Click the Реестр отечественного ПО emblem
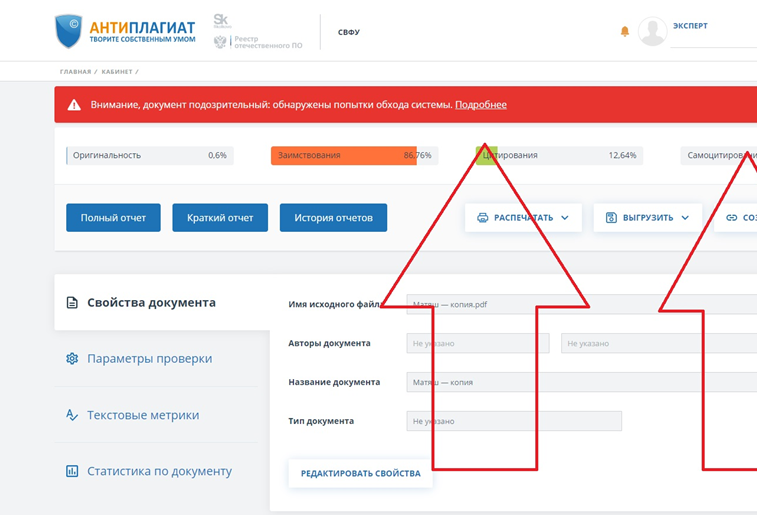The image size is (757, 515). click(220, 42)
